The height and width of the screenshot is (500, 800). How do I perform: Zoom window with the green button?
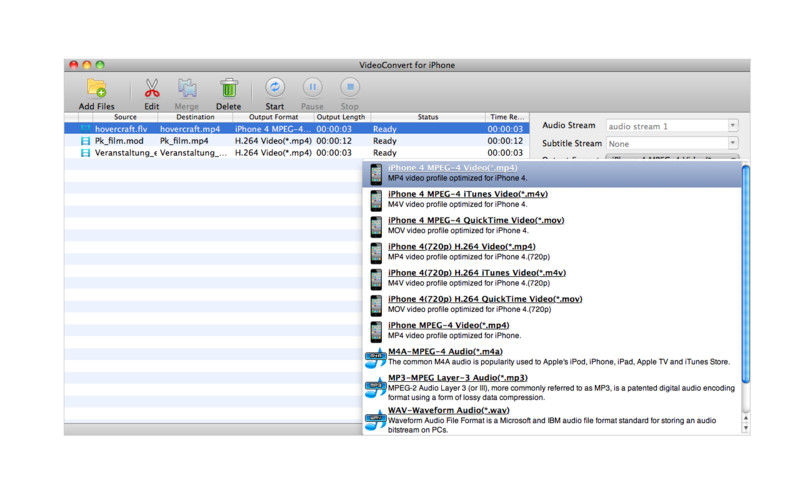point(100,65)
